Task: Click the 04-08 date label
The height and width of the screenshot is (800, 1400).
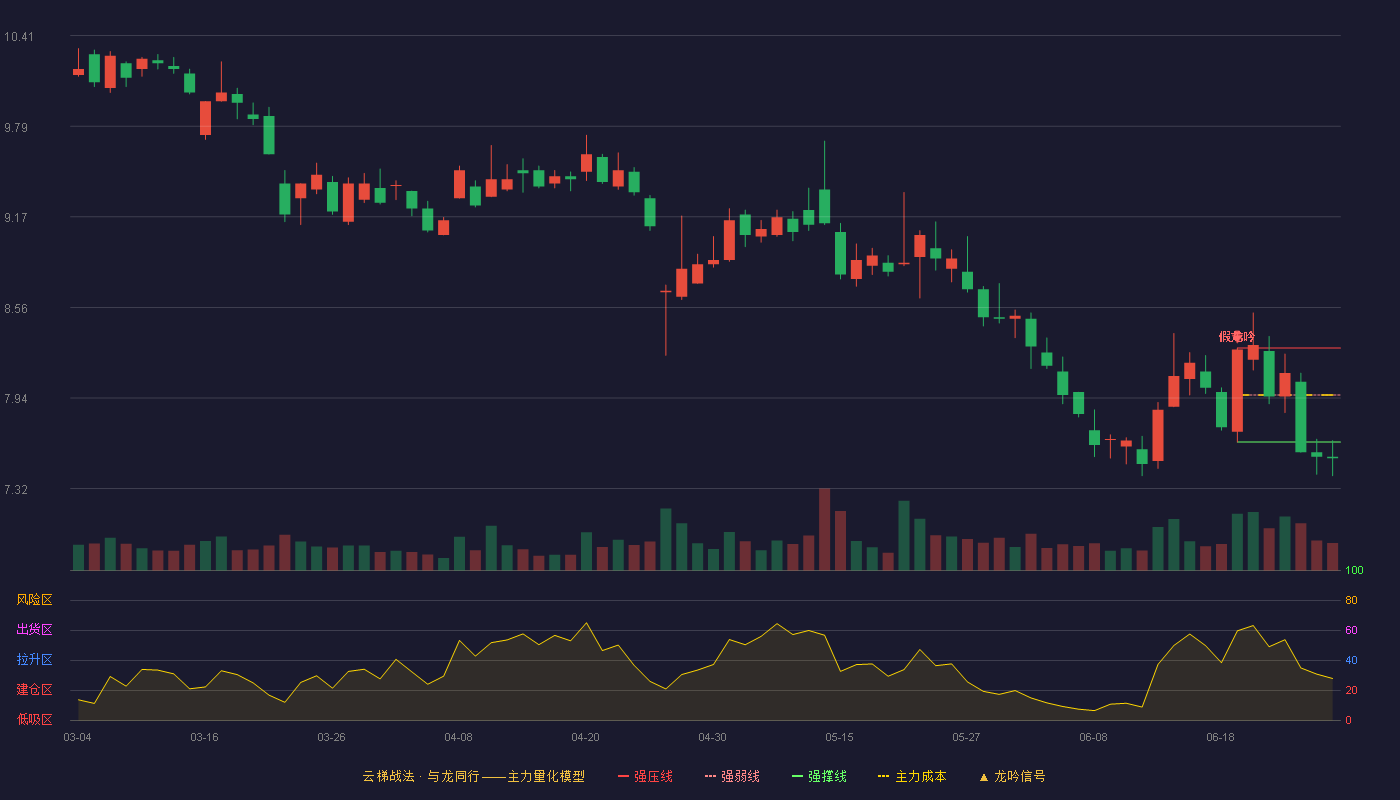Action: coord(458,737)
